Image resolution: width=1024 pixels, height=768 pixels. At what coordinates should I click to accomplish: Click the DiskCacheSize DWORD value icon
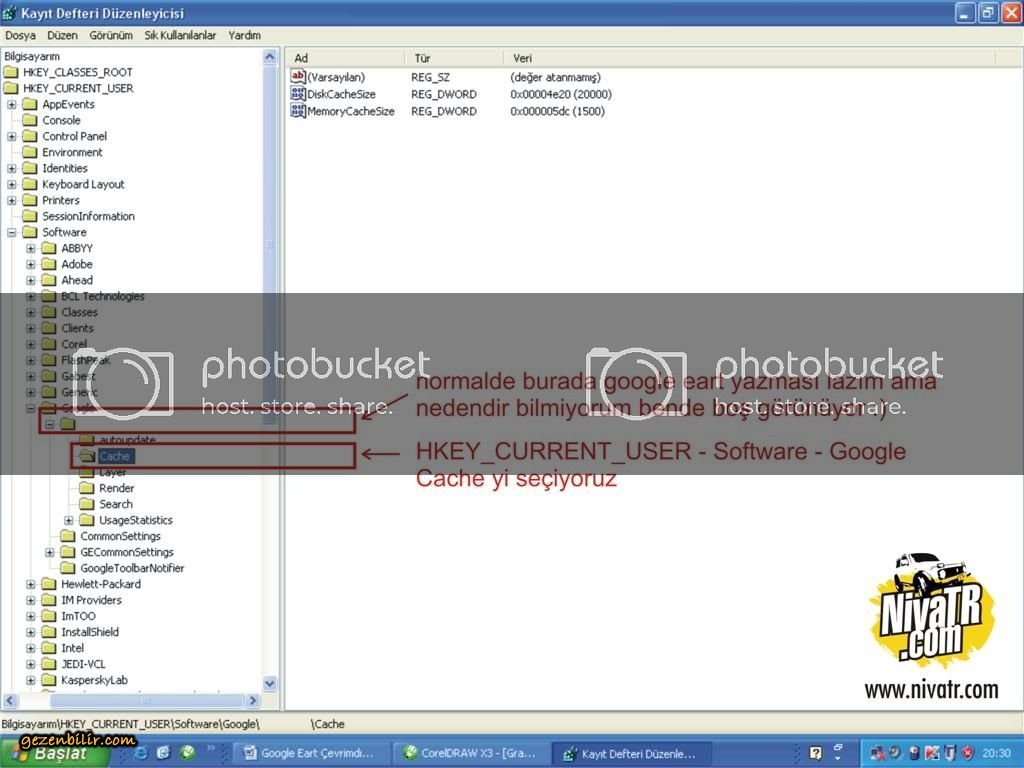tap(297, 94)
